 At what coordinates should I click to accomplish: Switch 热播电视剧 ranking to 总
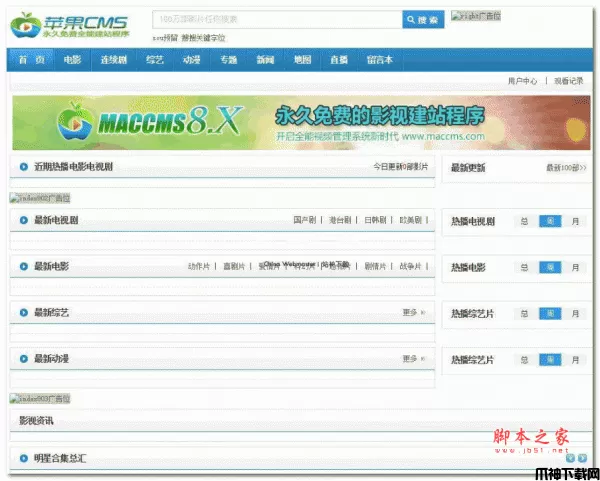(x=524, y=221)
